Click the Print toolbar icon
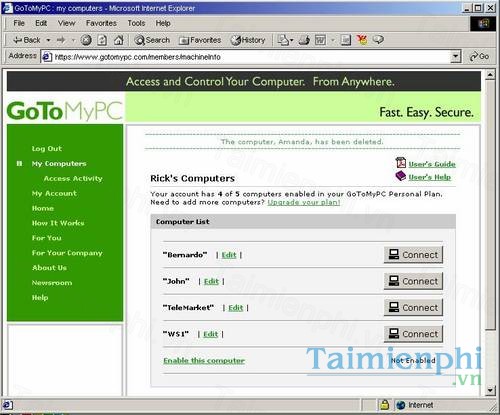Image resolution: width=500 pixels, height=415 pixels. 304,40
